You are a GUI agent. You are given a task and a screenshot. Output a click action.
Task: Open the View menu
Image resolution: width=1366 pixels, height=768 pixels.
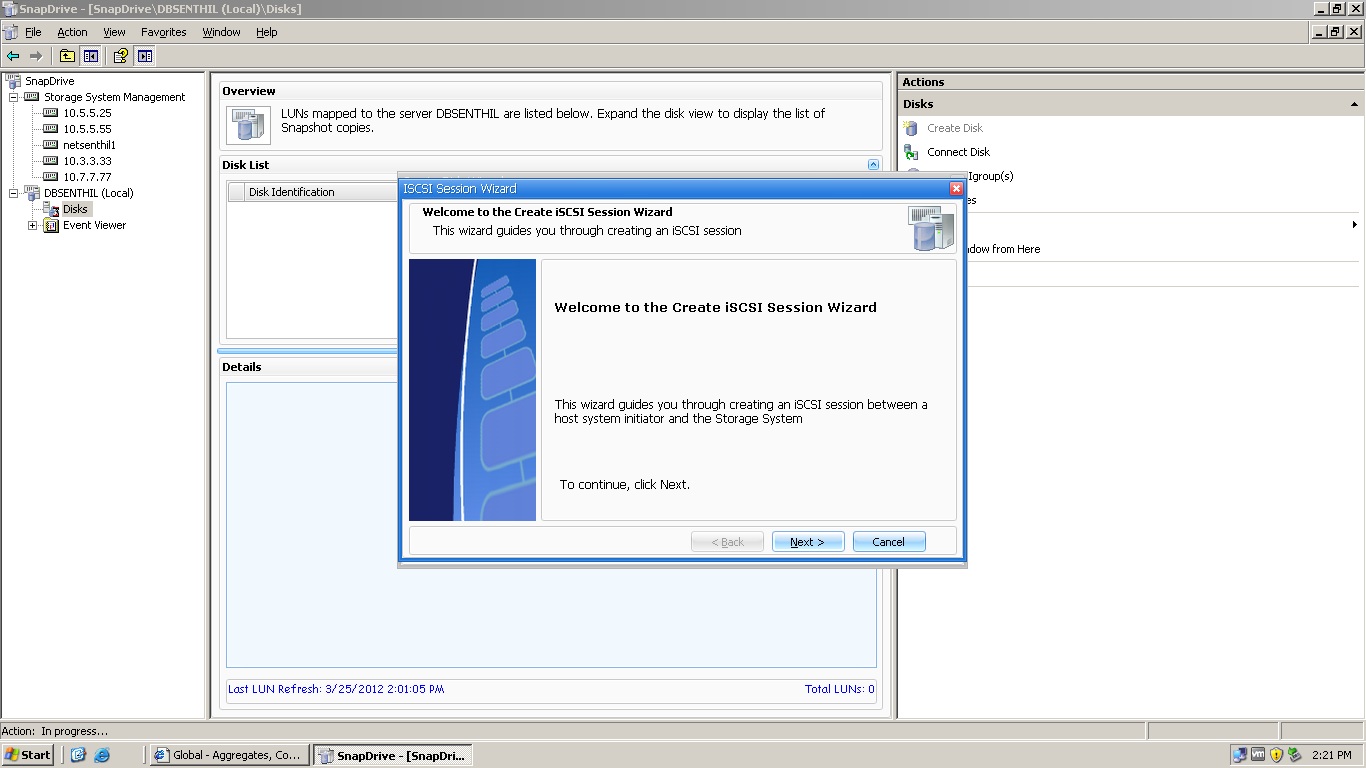114,32
